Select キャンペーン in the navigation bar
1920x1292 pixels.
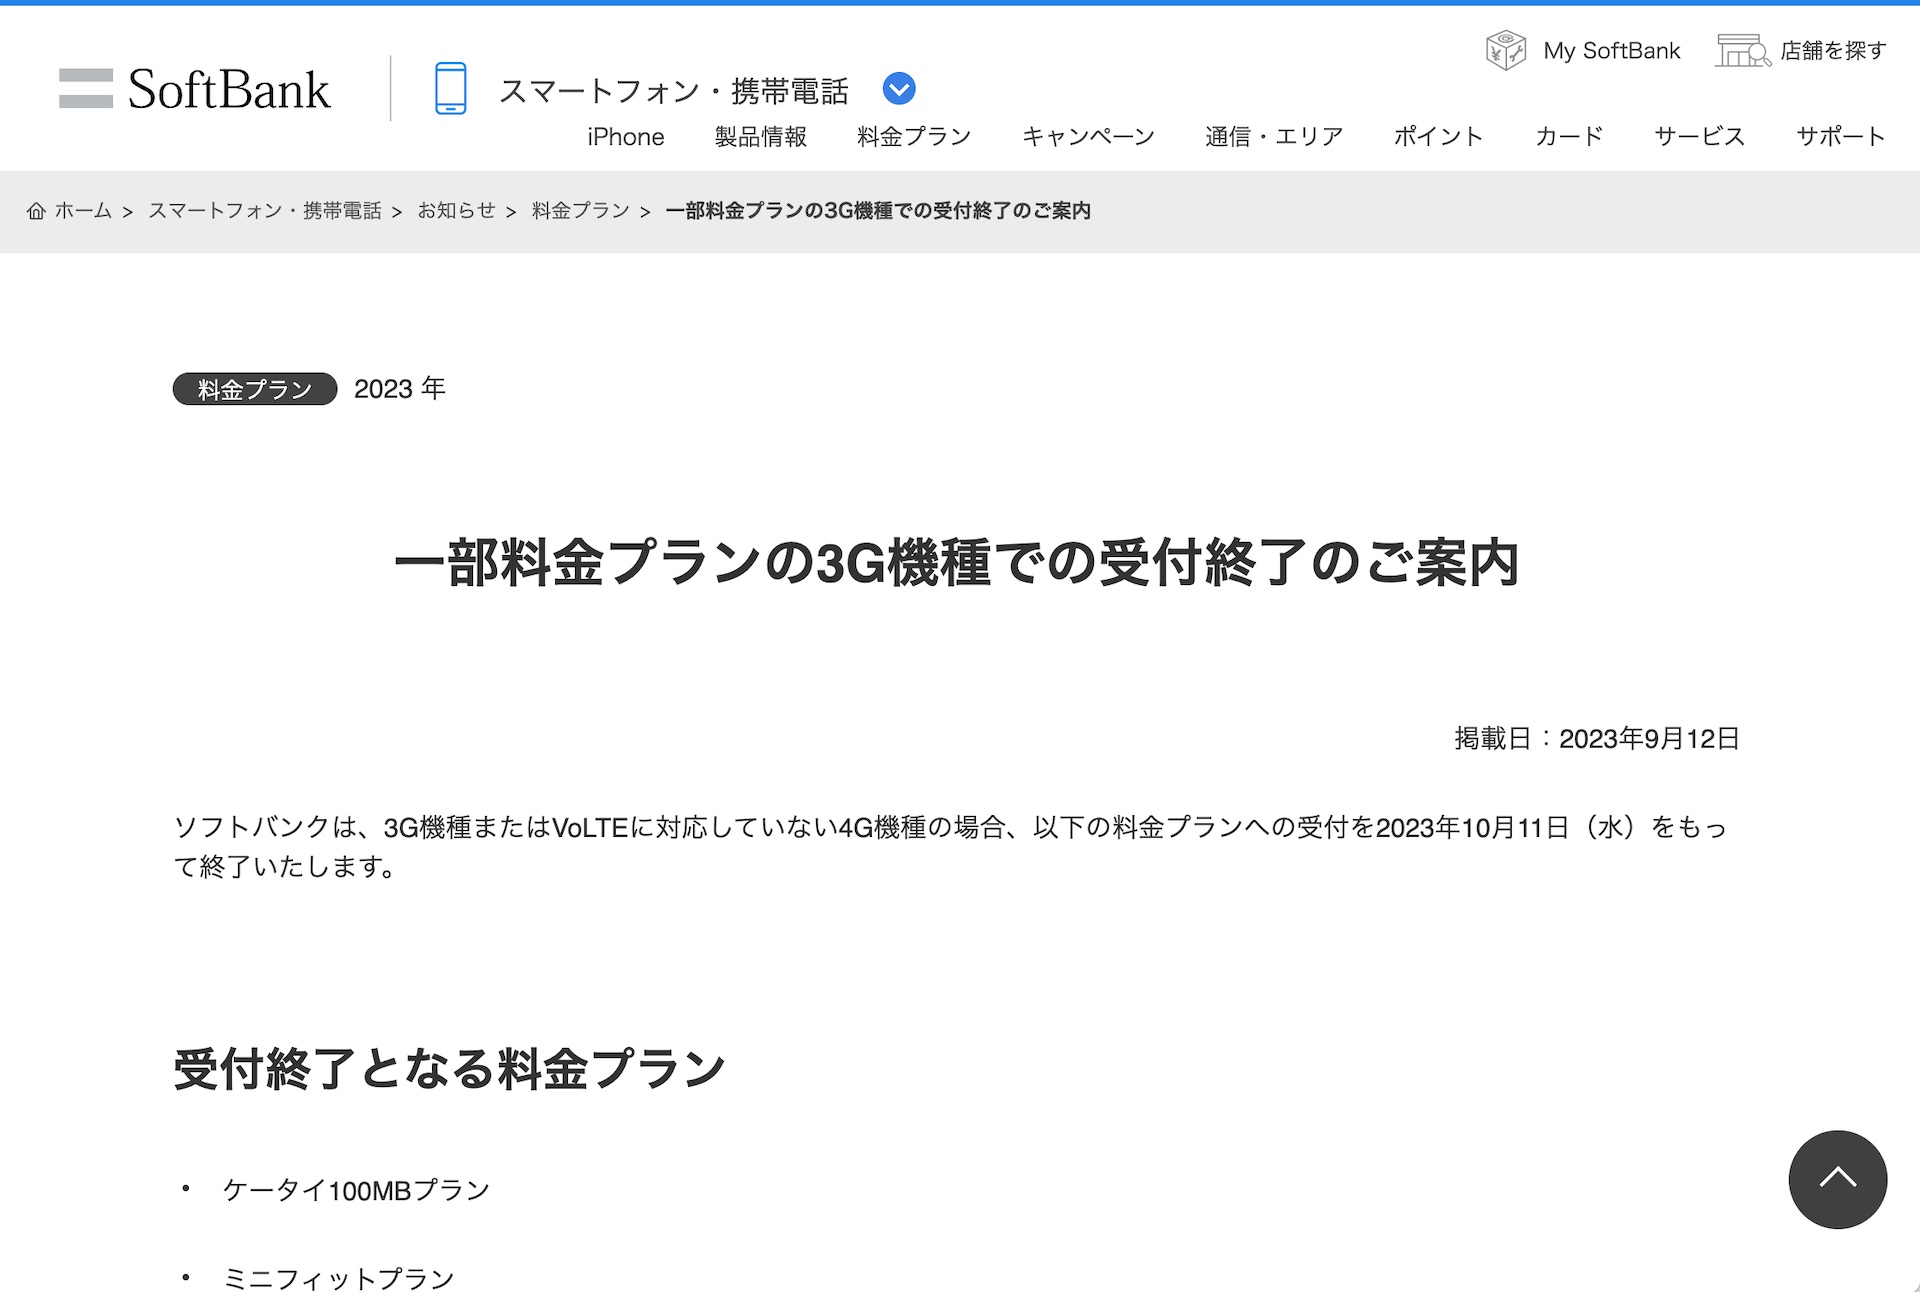(1087, 137)
